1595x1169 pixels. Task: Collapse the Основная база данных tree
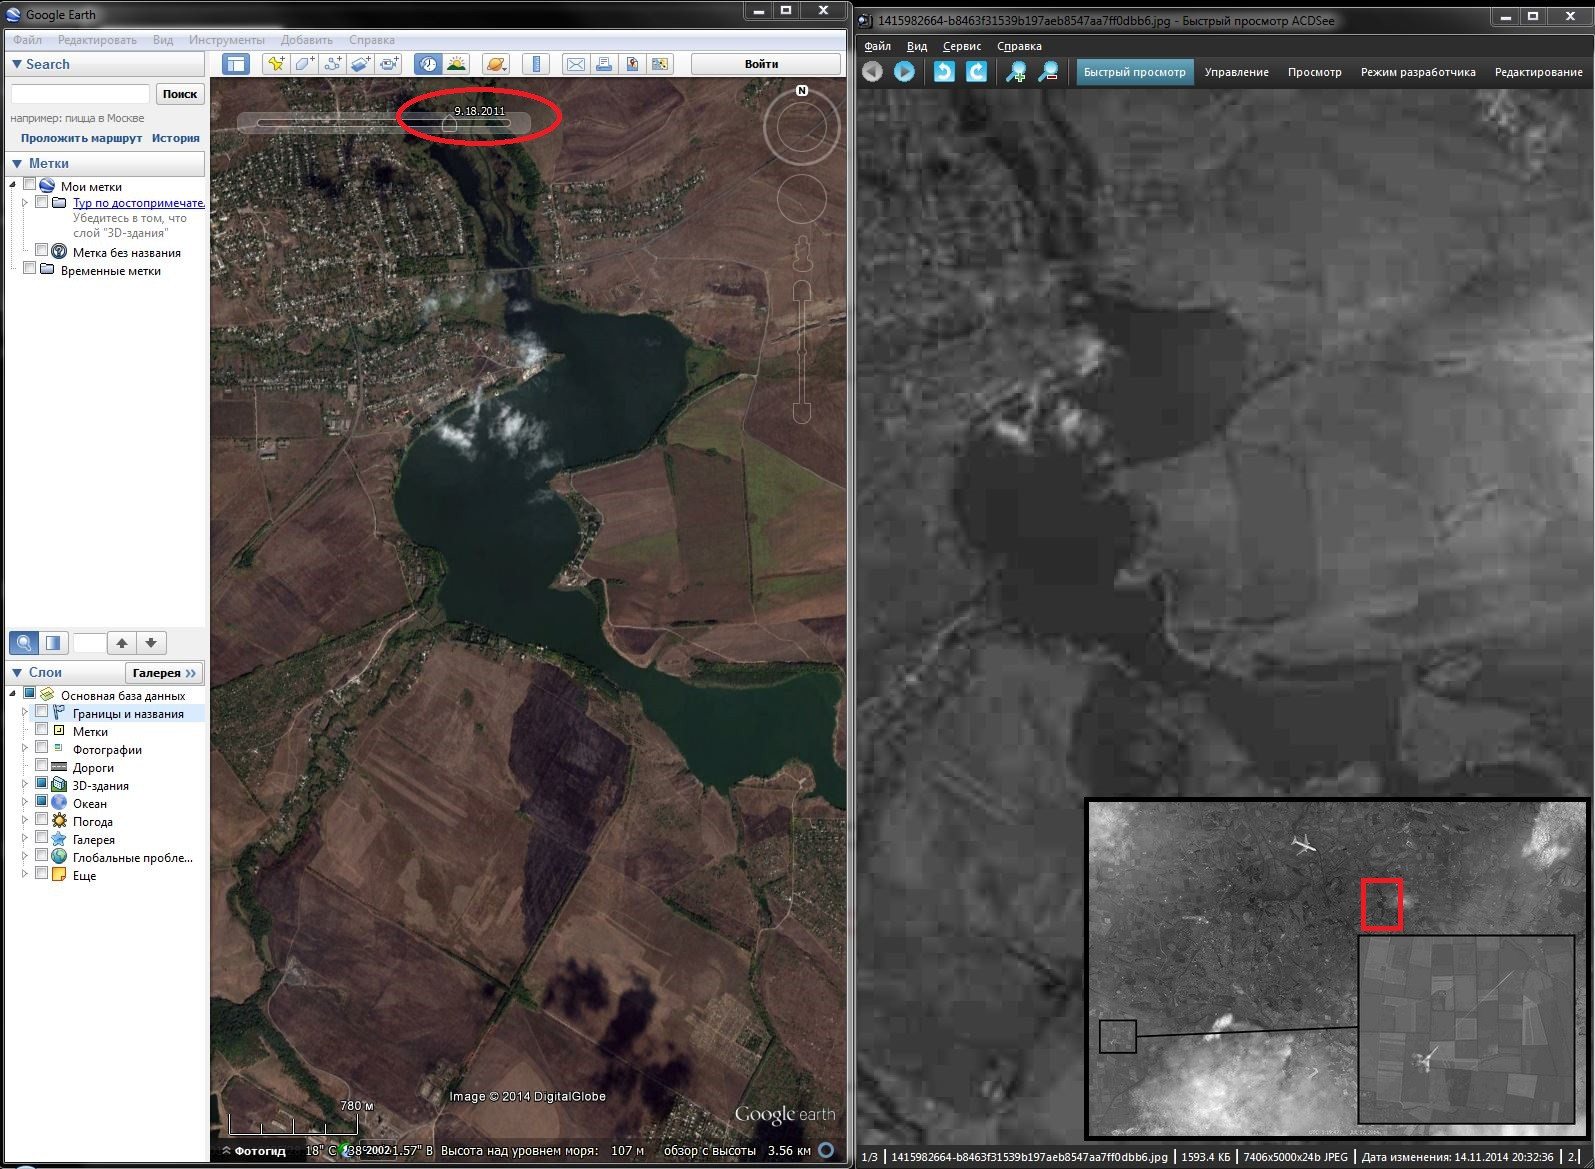point(13,695)
